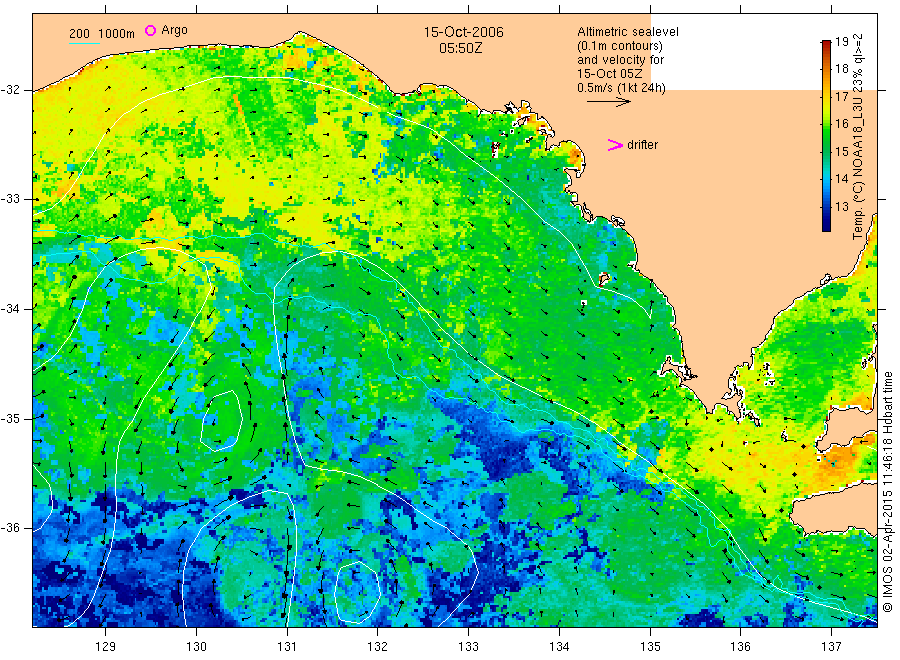
Task: Click the 'Altimetric sealevel' caption
Action: (627, 32)
